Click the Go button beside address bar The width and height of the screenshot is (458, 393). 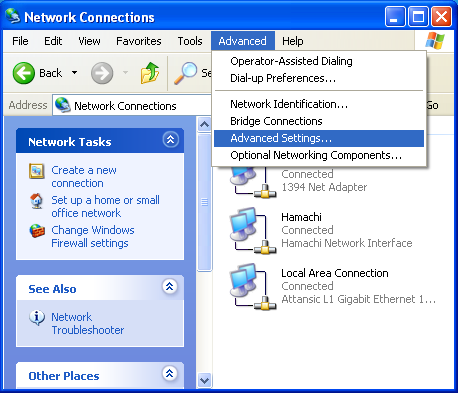[x=432, y=105]
